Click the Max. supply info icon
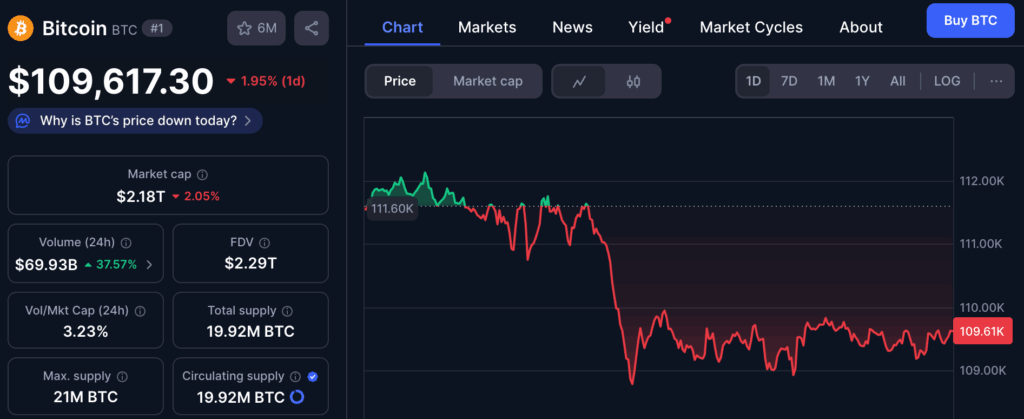 pyautogui.click(x=122, y=377)
